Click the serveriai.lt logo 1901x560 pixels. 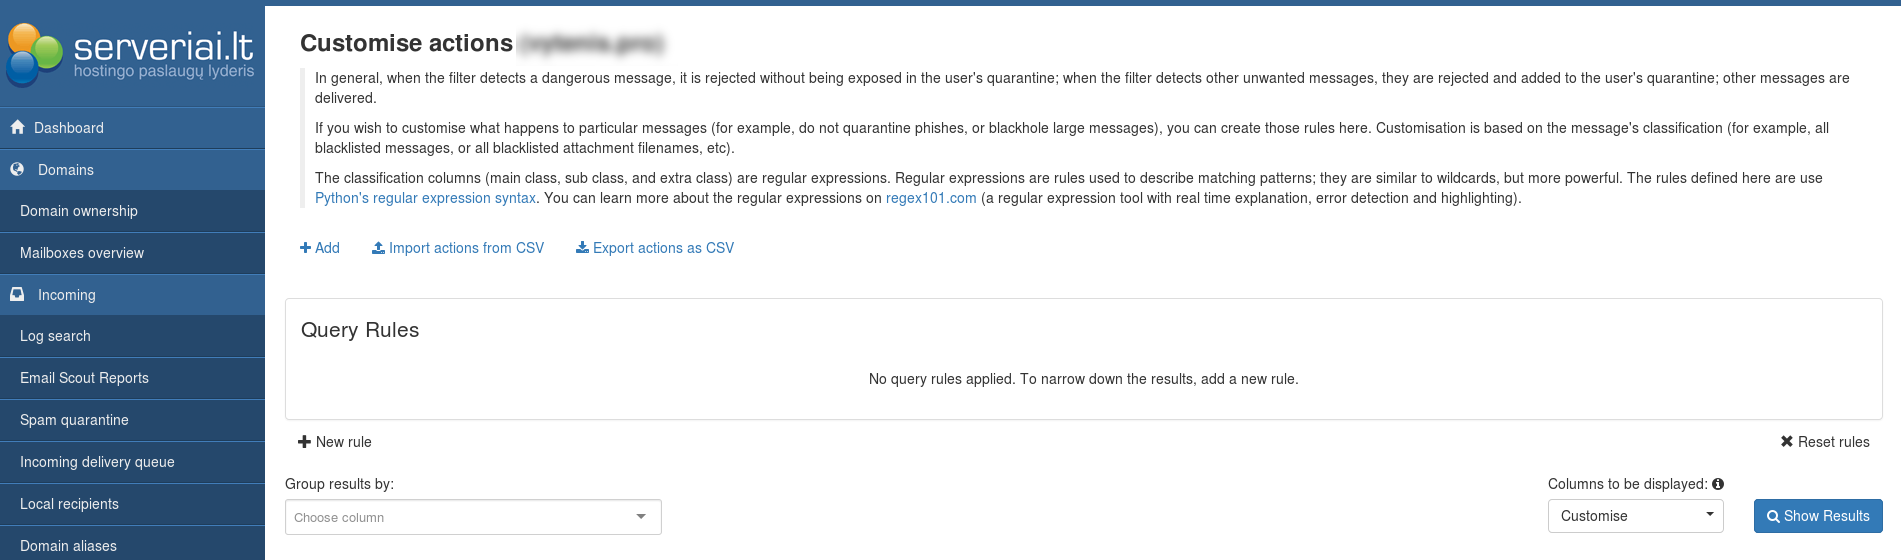(130, 52)
